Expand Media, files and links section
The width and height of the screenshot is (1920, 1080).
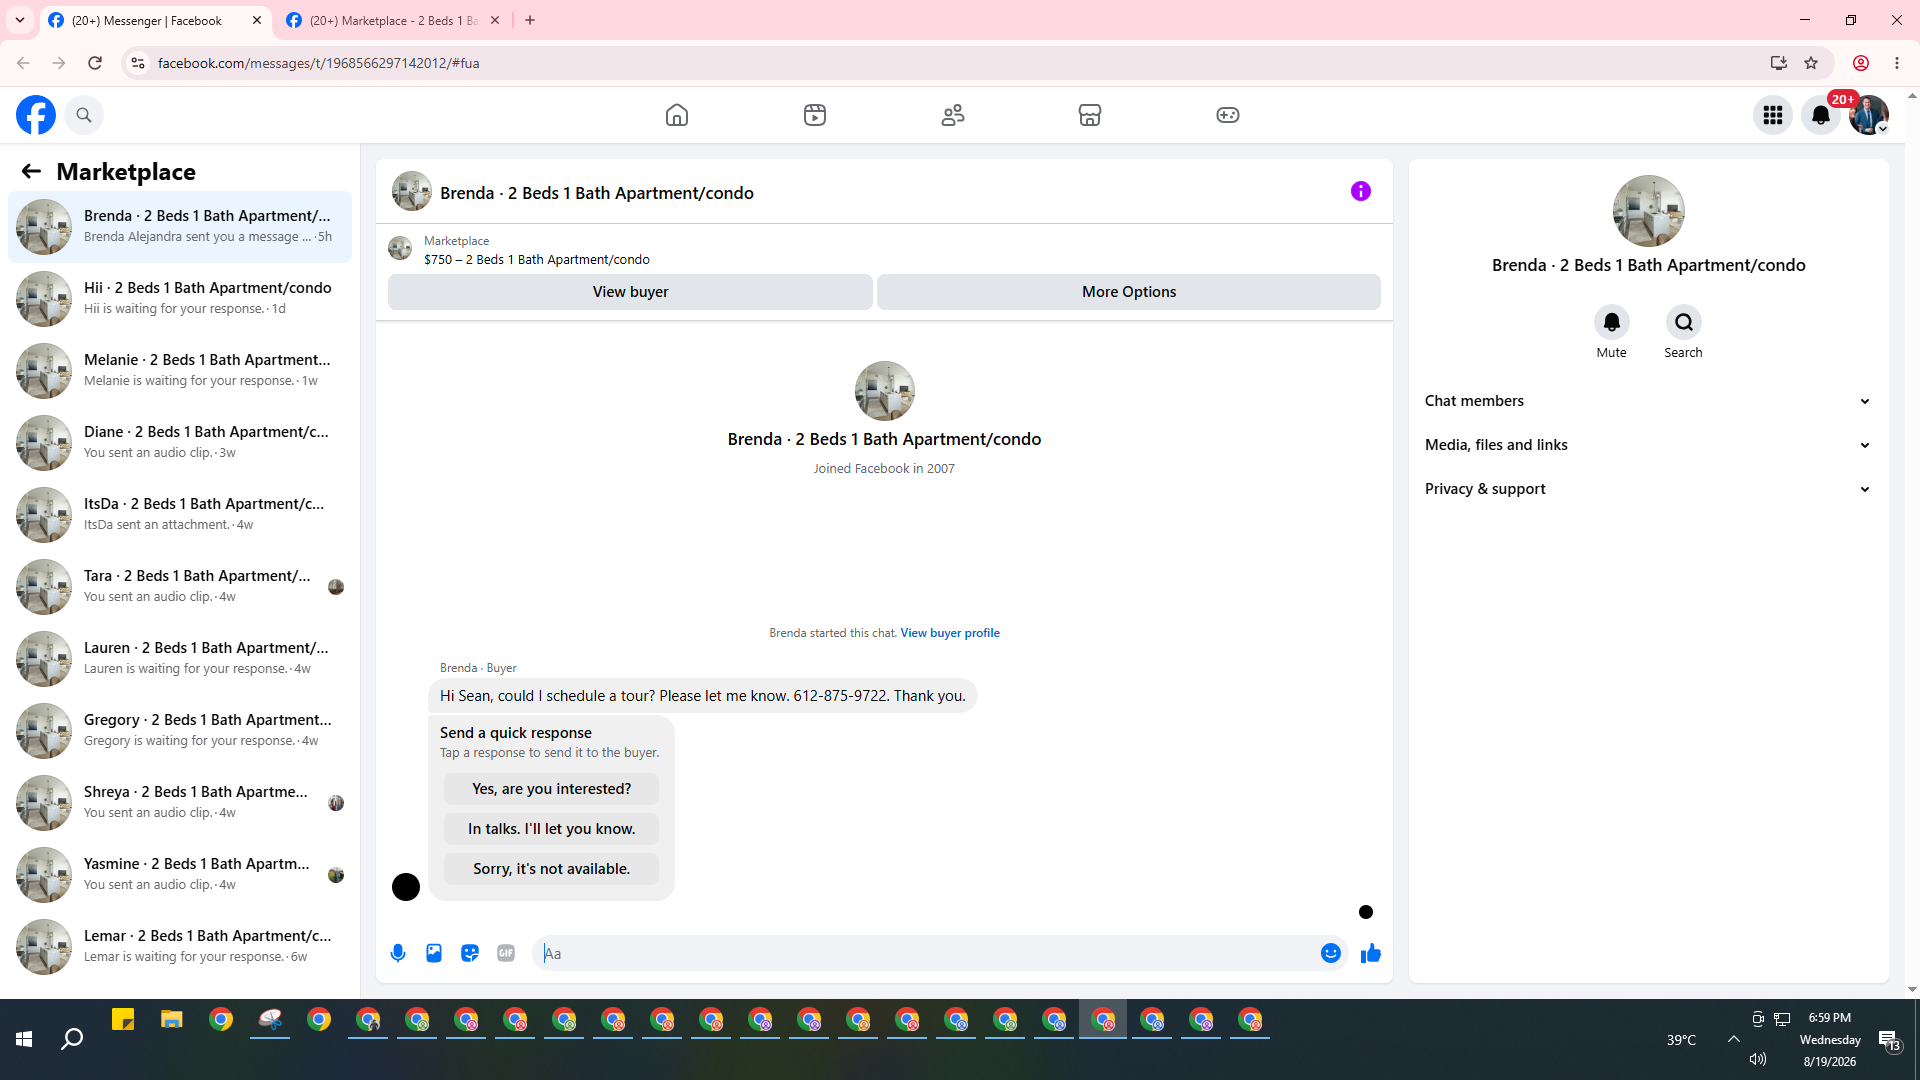[1649, 445]
